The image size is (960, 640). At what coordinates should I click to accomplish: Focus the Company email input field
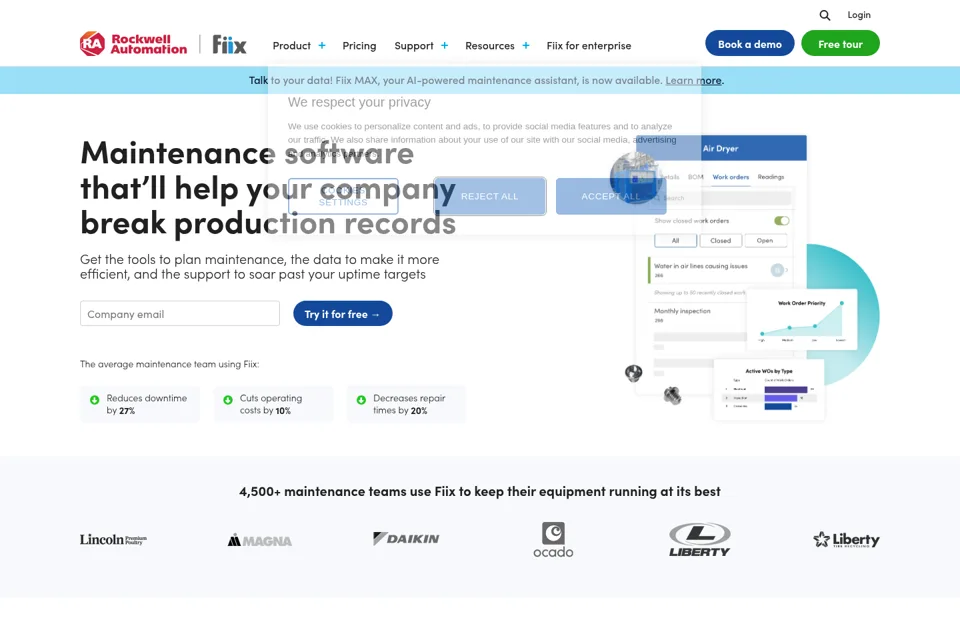(x=180, y=314)
